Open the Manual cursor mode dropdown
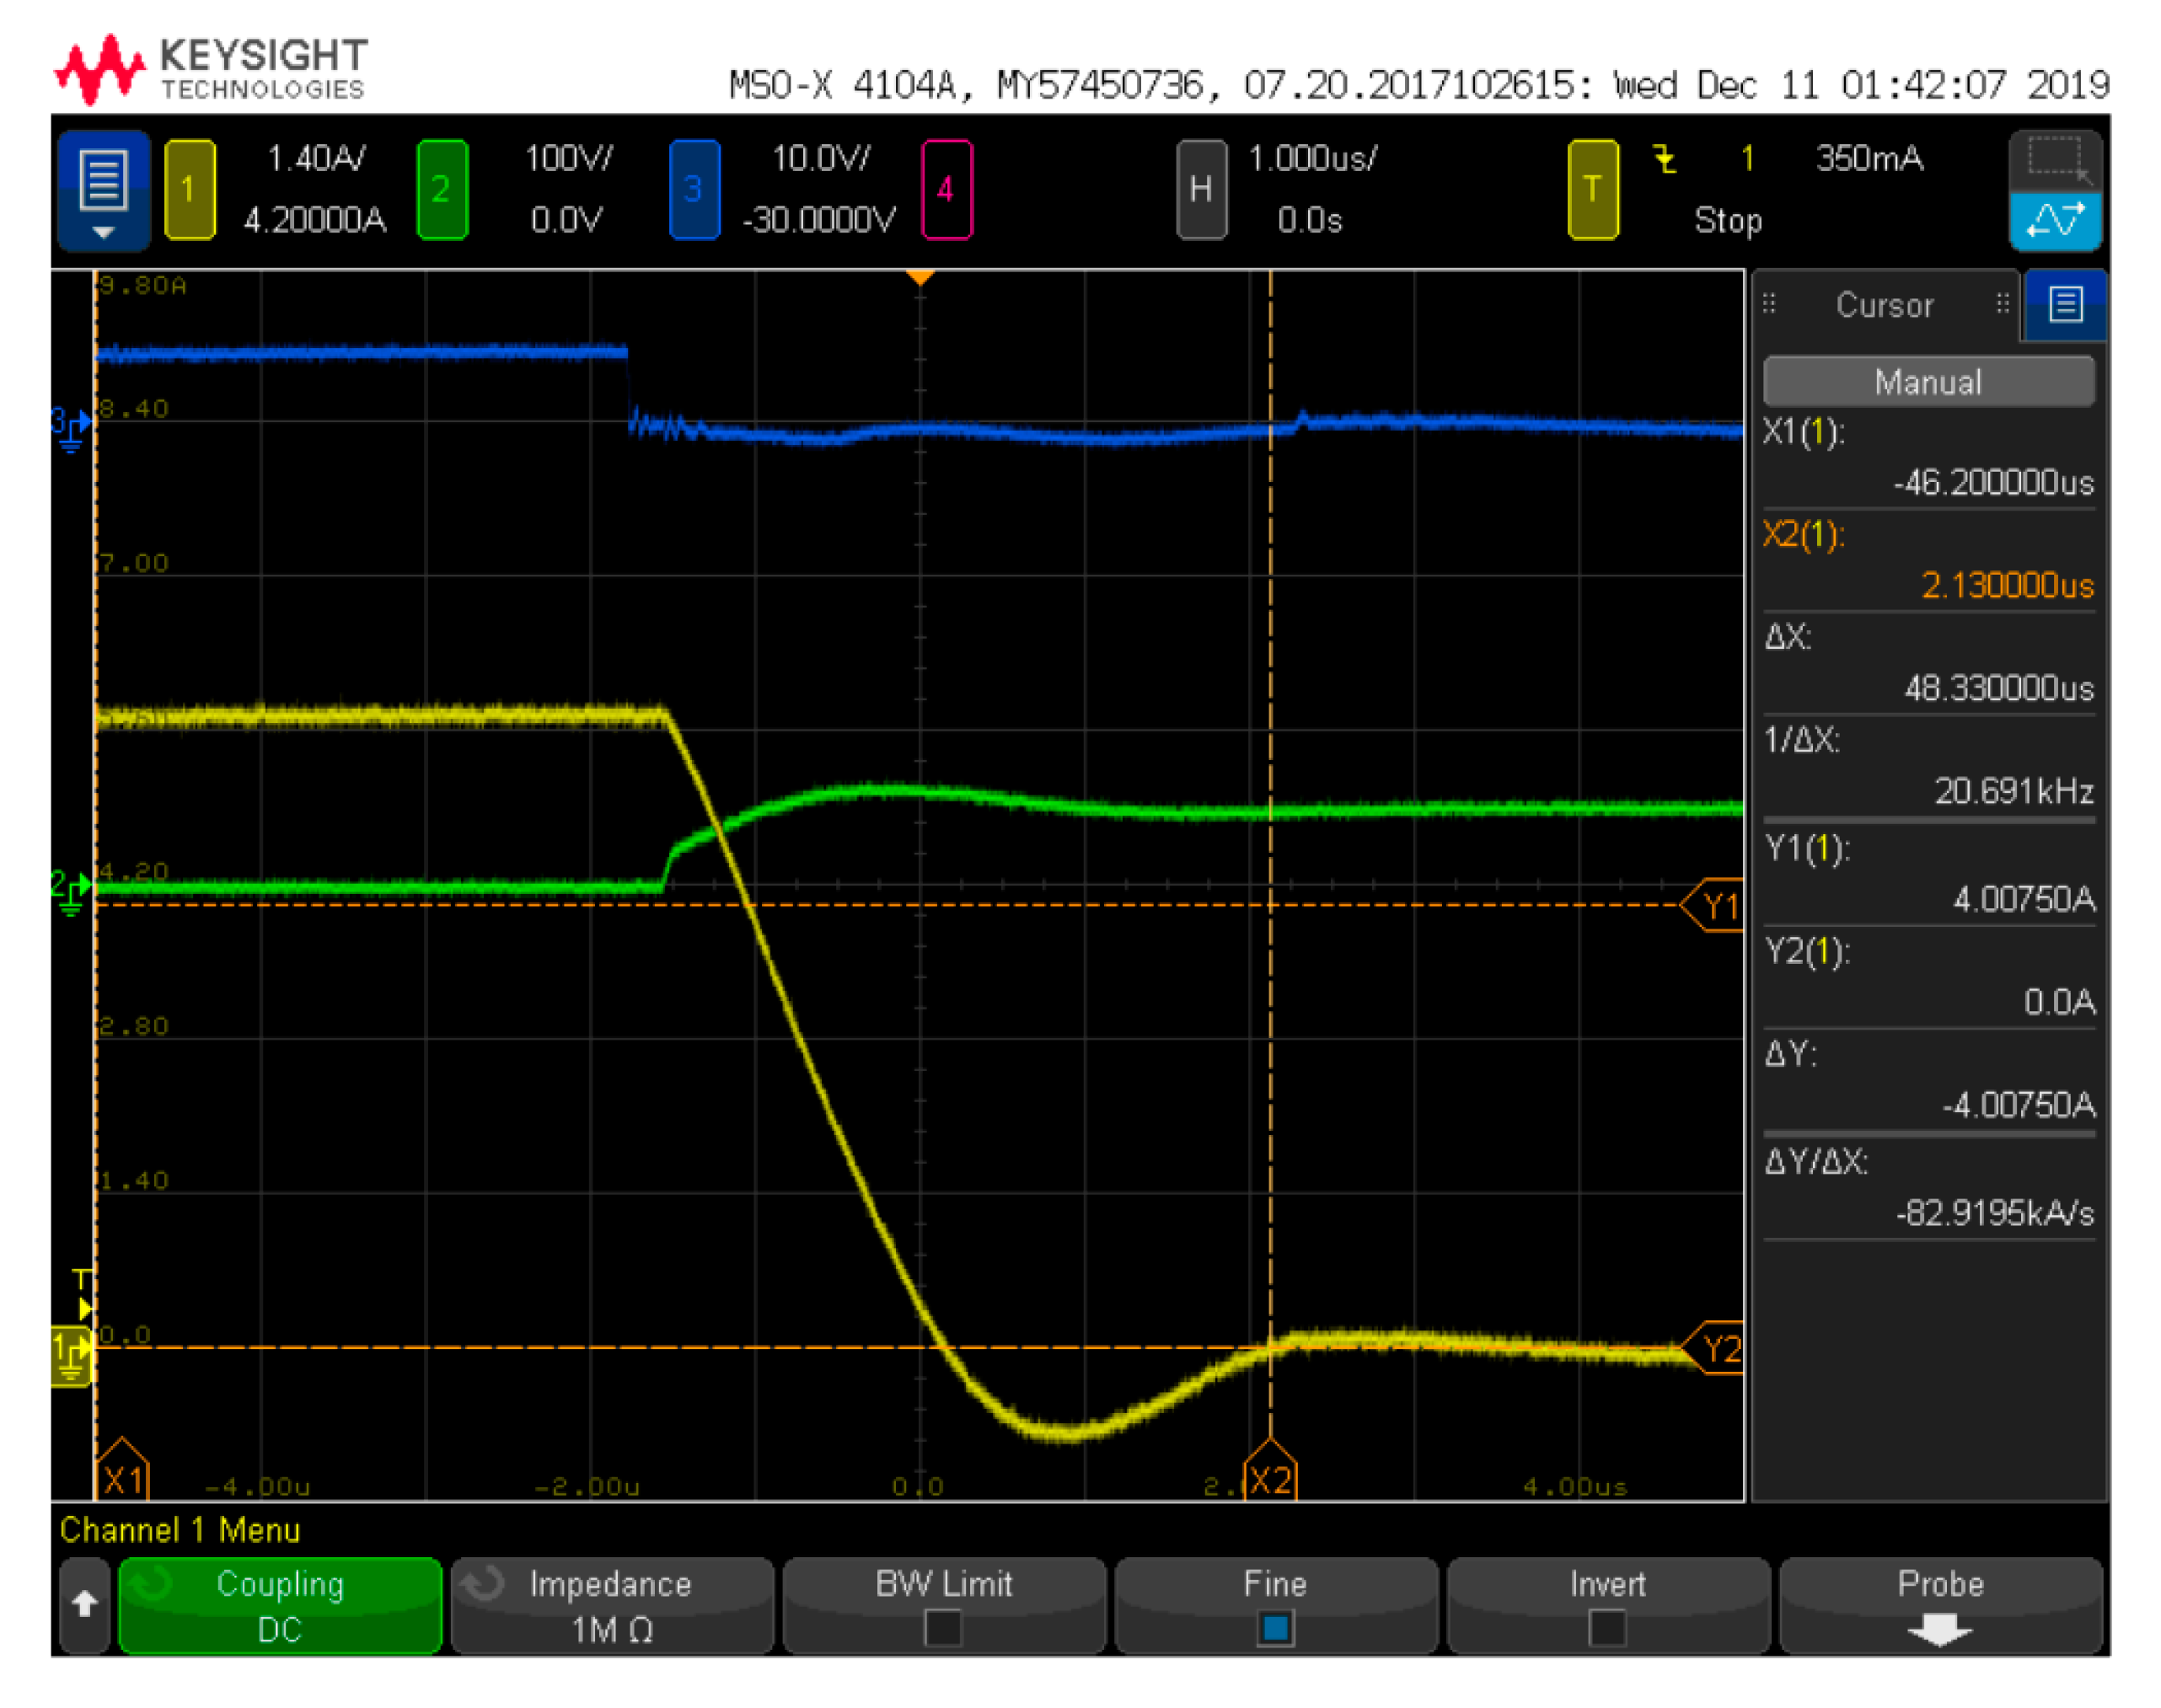Viewport: 2161px width, 1708px height. pos(1927,382)
